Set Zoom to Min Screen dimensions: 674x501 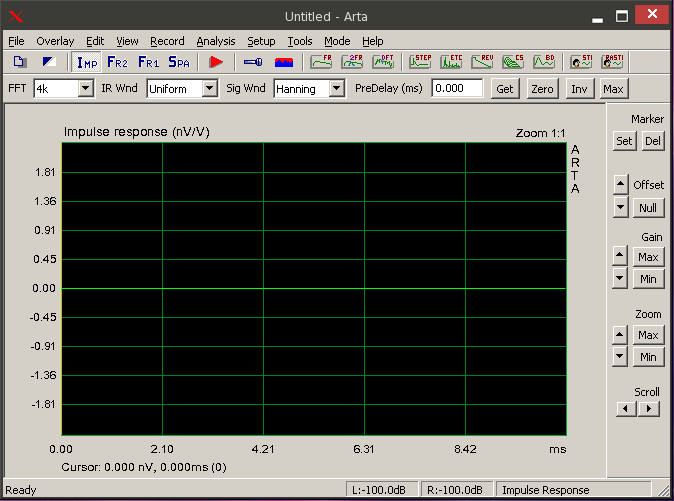(648, 357)
